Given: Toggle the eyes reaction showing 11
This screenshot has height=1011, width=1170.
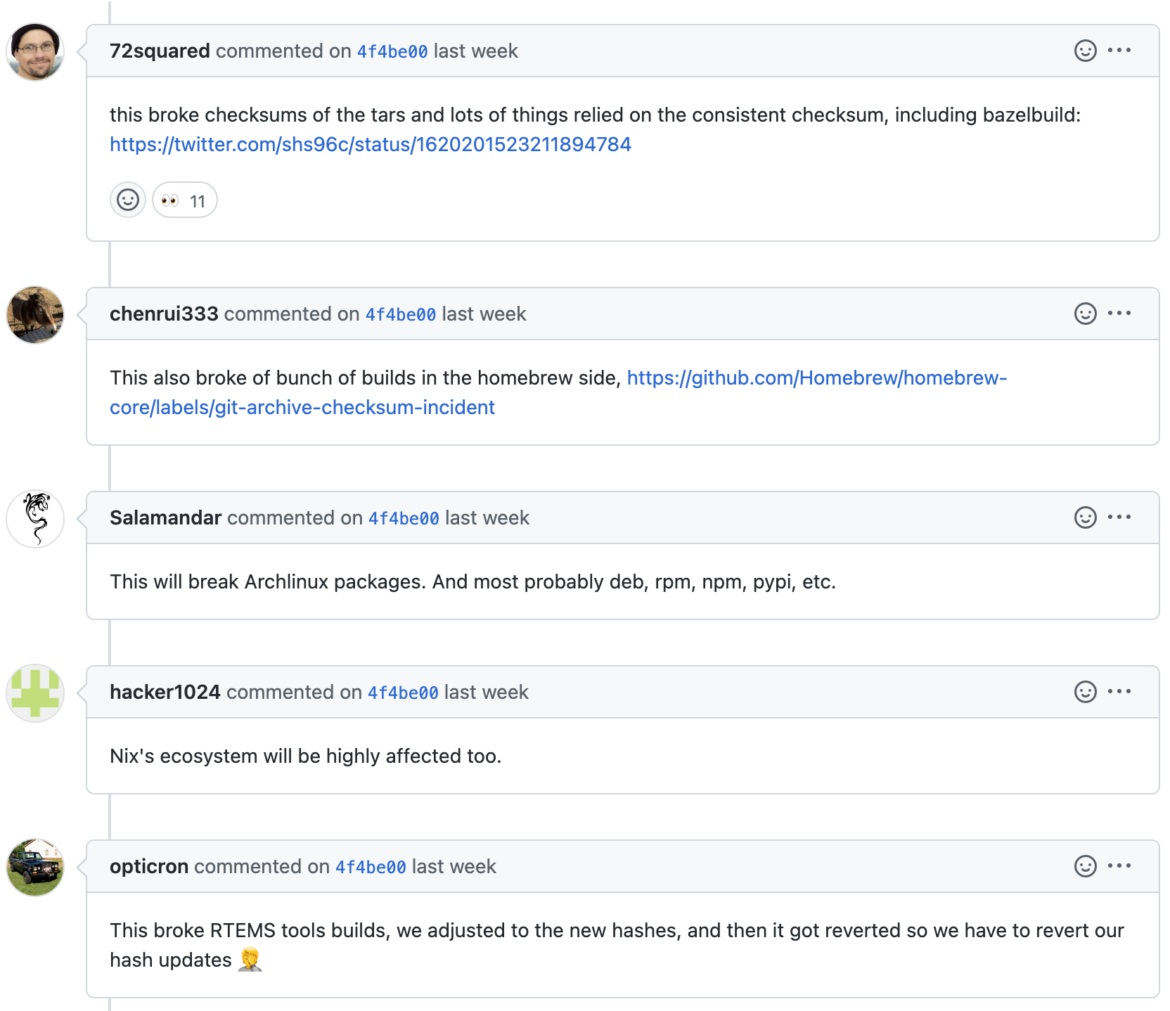Looking at the screenshot, I should (184, 199).
